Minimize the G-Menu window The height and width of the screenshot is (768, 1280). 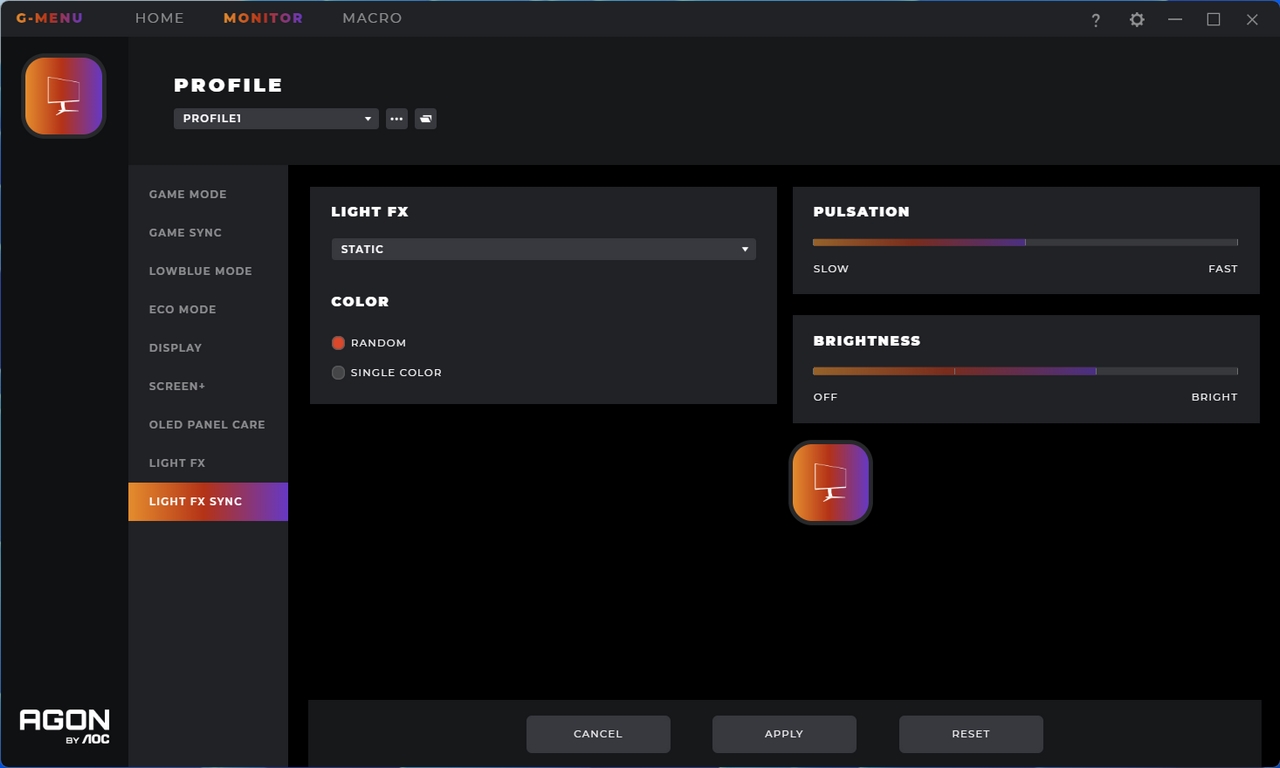pyautogui.click(x=1175, y=20)
